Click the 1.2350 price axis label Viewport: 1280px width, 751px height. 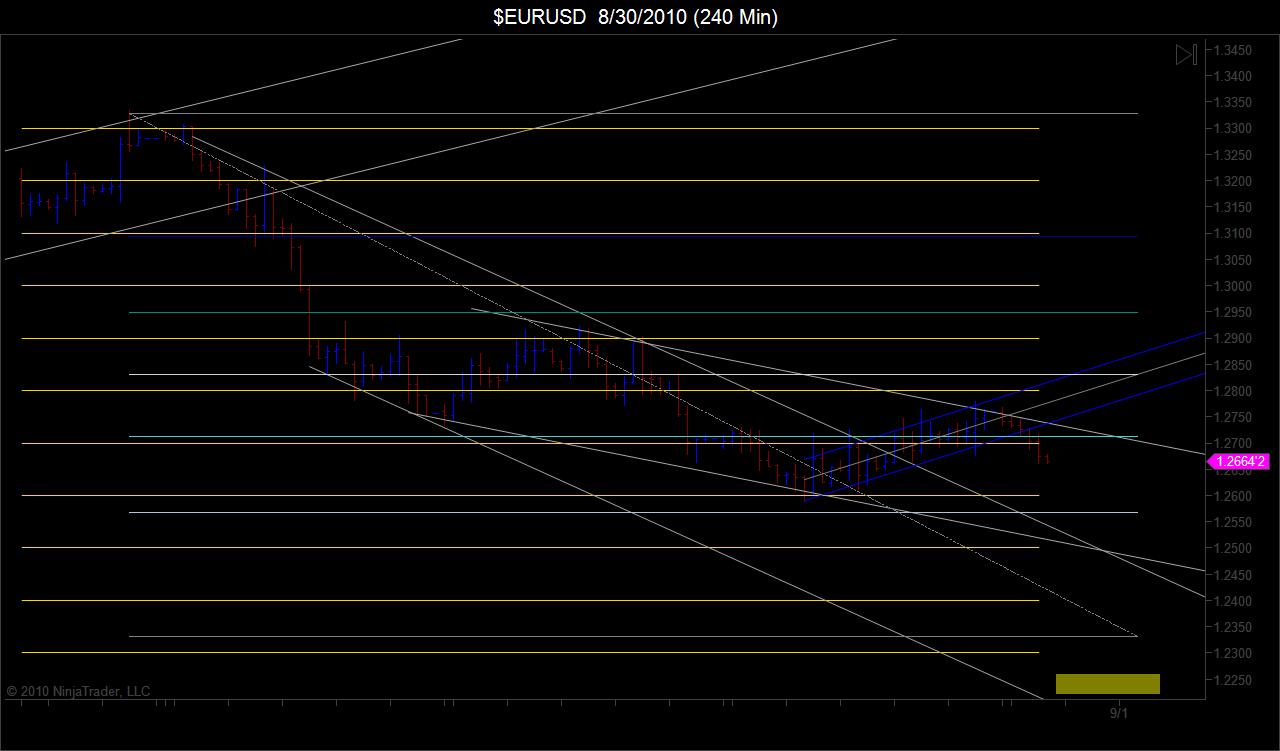pyautogui.click(x=1233, y=627)
